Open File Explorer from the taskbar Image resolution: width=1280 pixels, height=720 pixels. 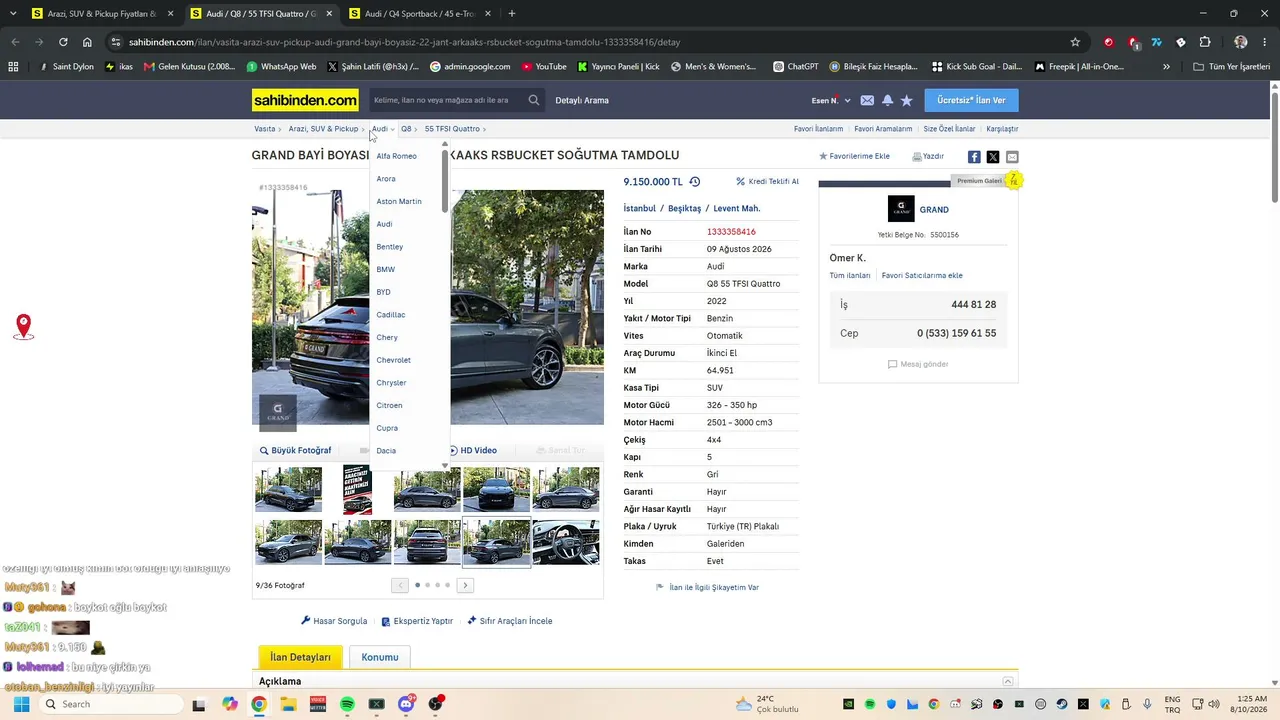pyautogui.click(x=288, y=704)
